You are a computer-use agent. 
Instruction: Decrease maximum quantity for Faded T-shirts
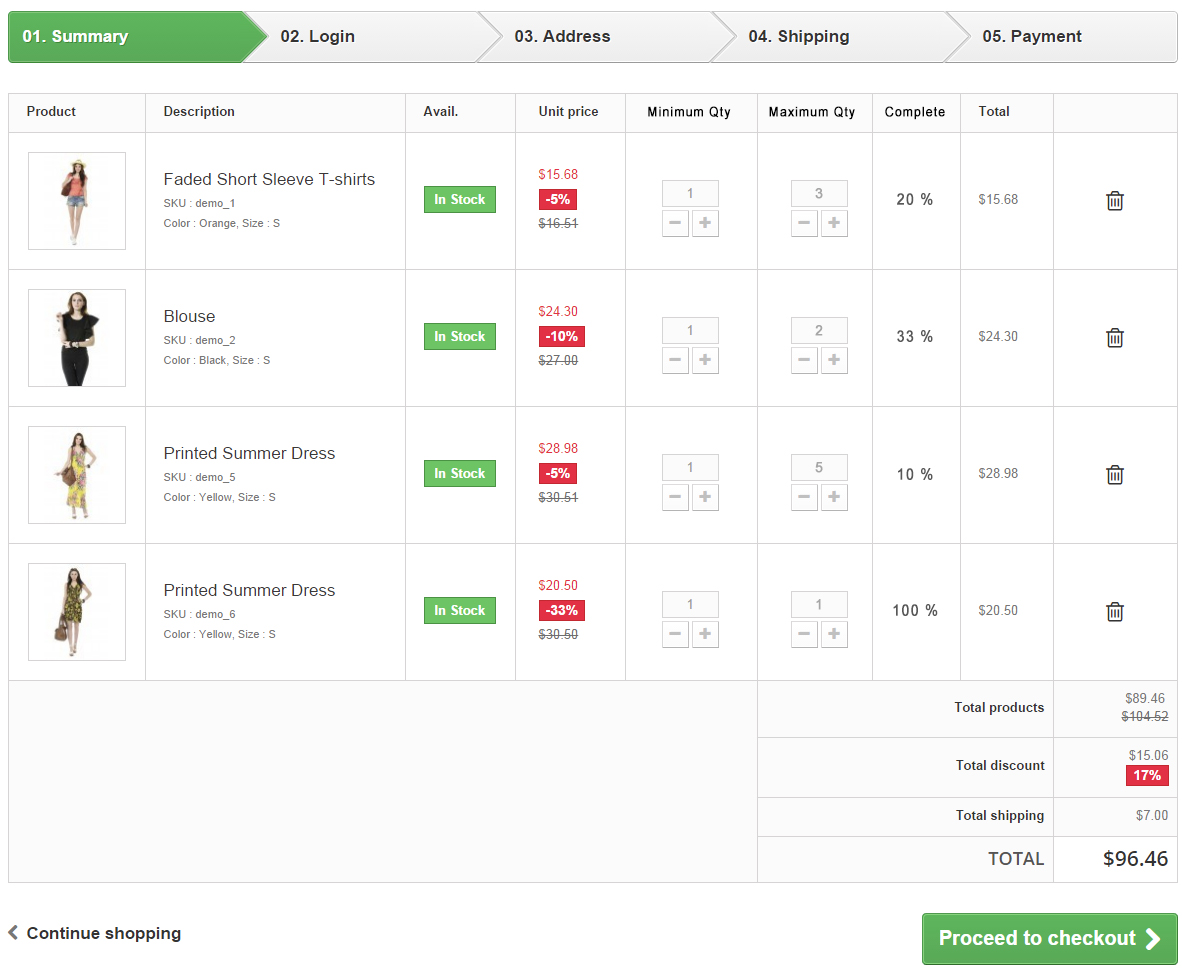804,223
